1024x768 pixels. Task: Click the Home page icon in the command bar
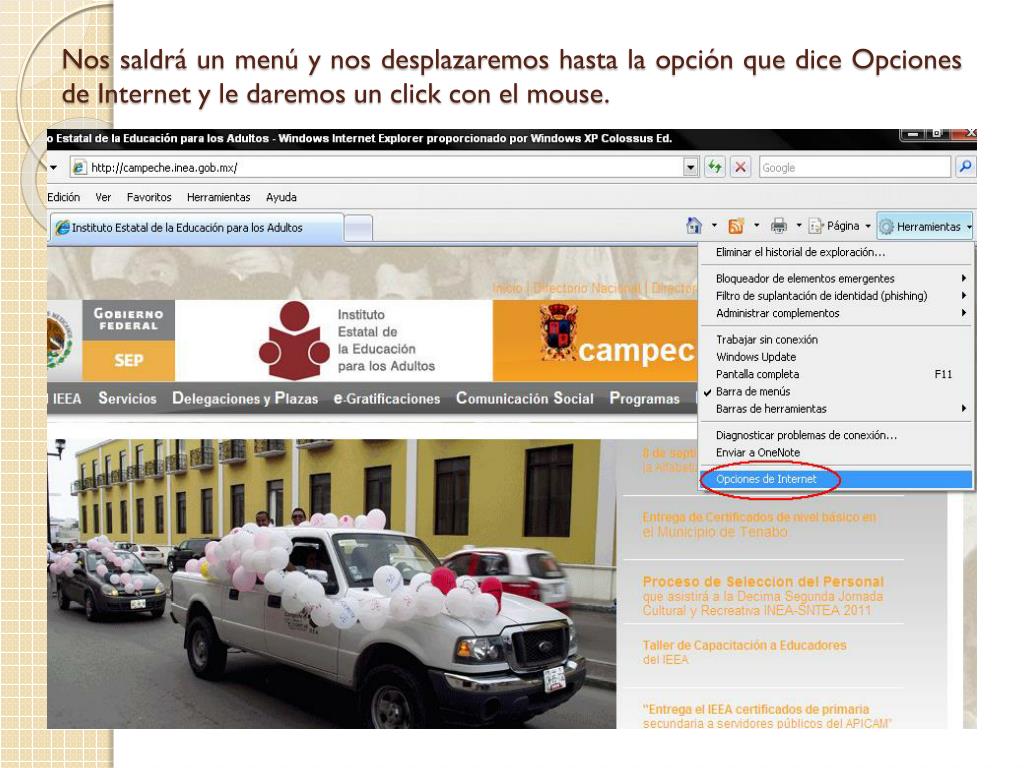pyautogui.click(x=694, y=226)
